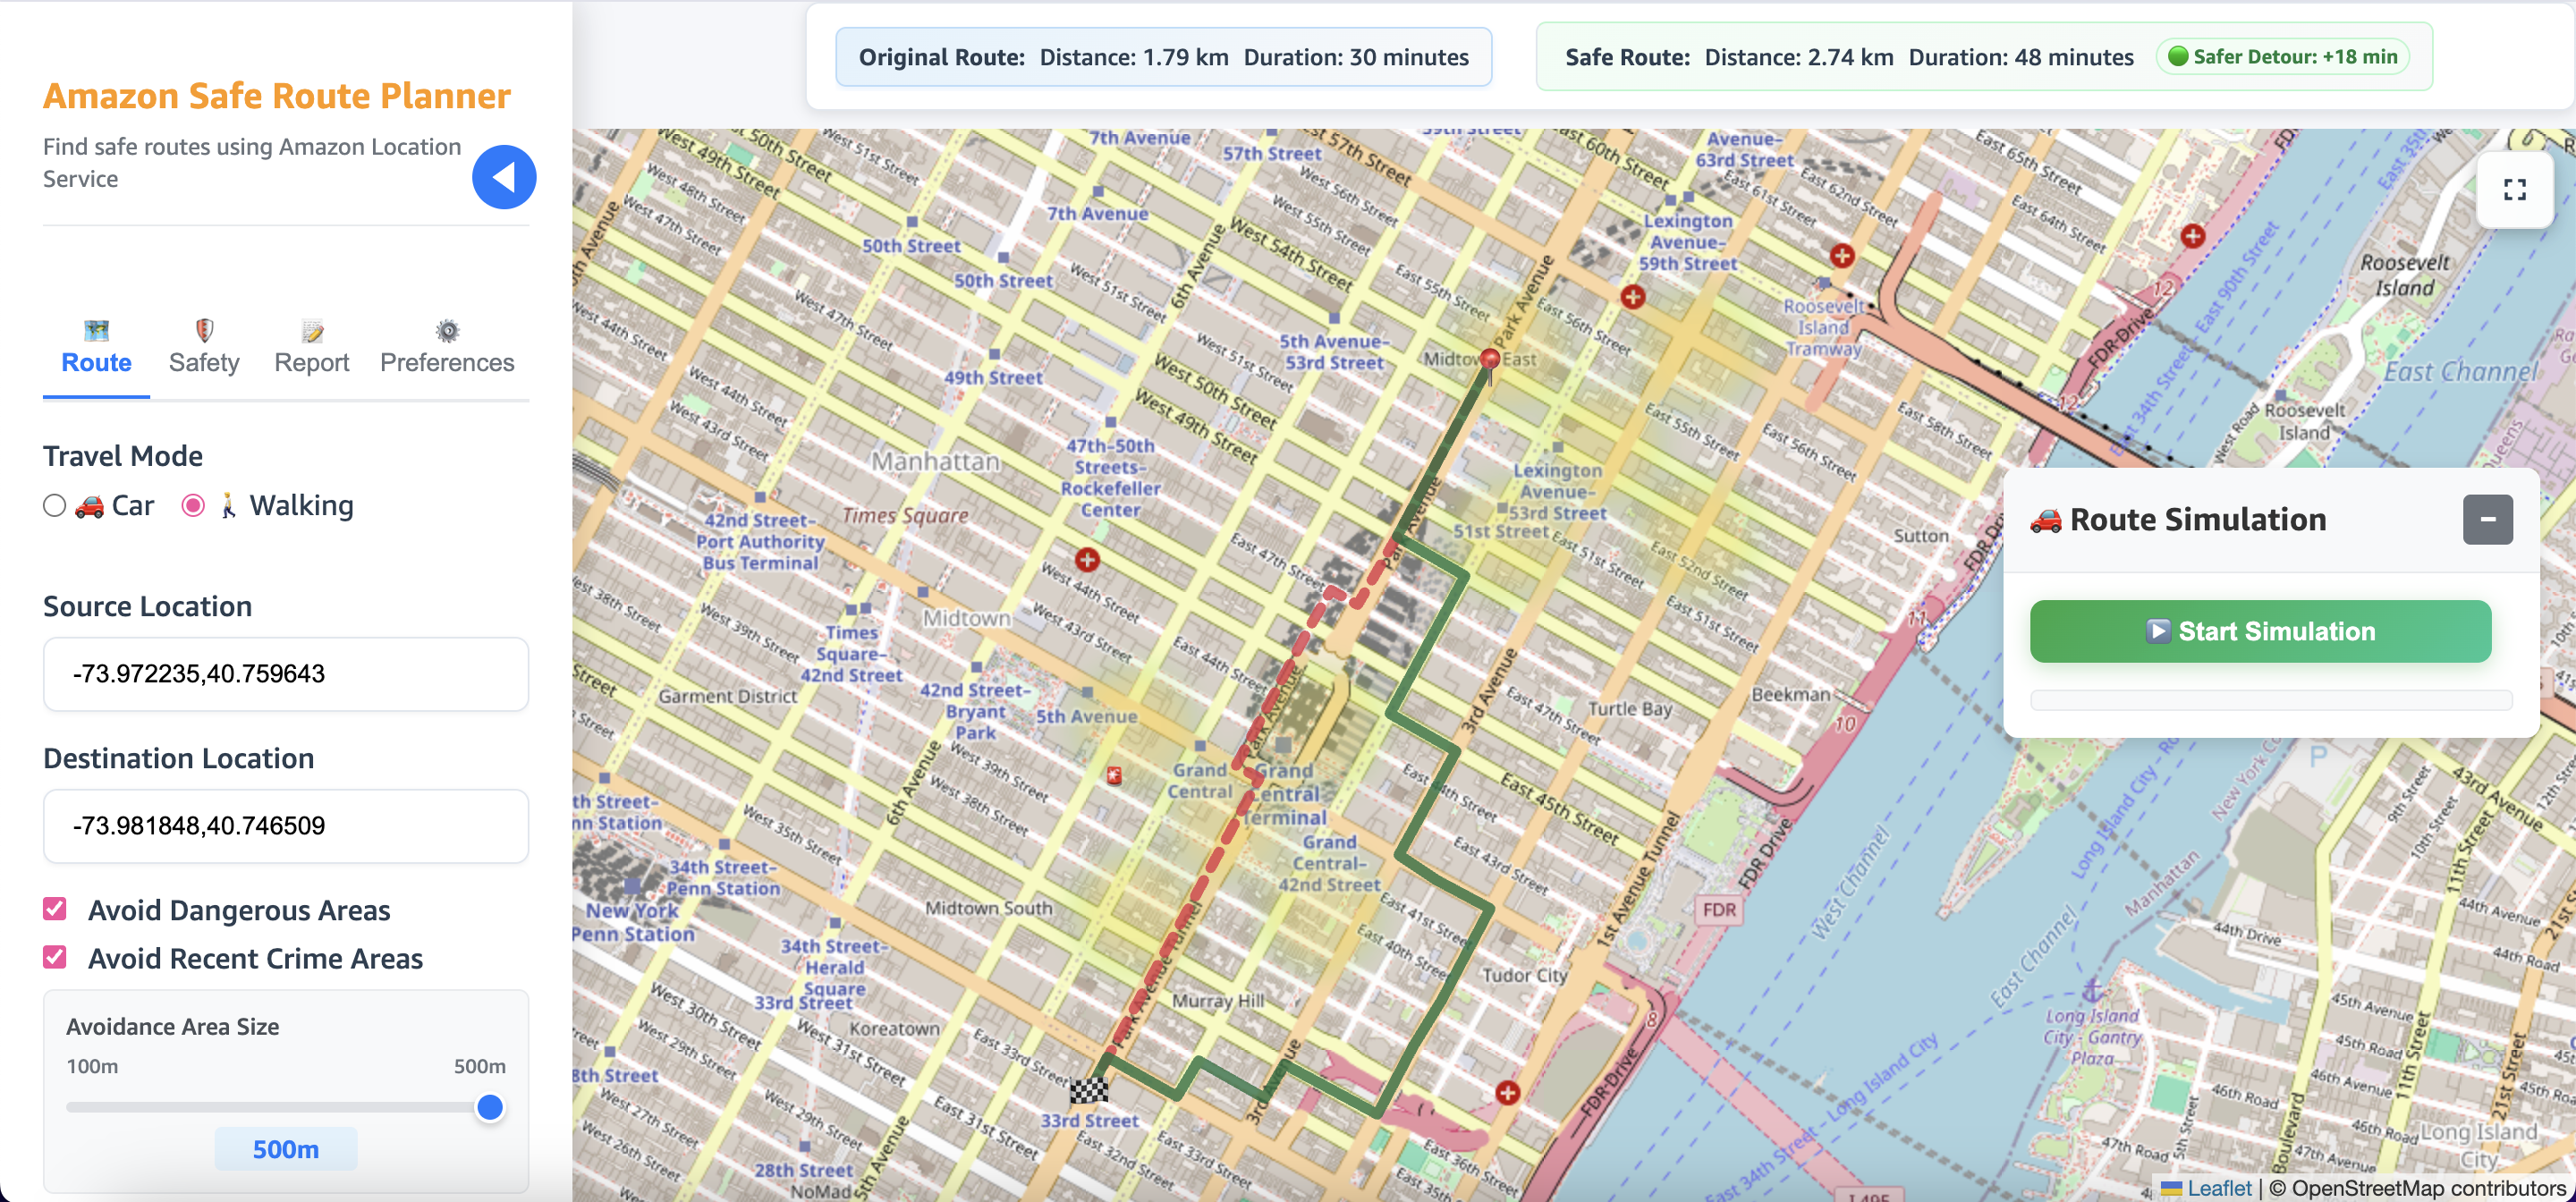This screenshot has height=1202, width=2576.
Task: Select Car as the travel mode
Action: click(55, 506)
